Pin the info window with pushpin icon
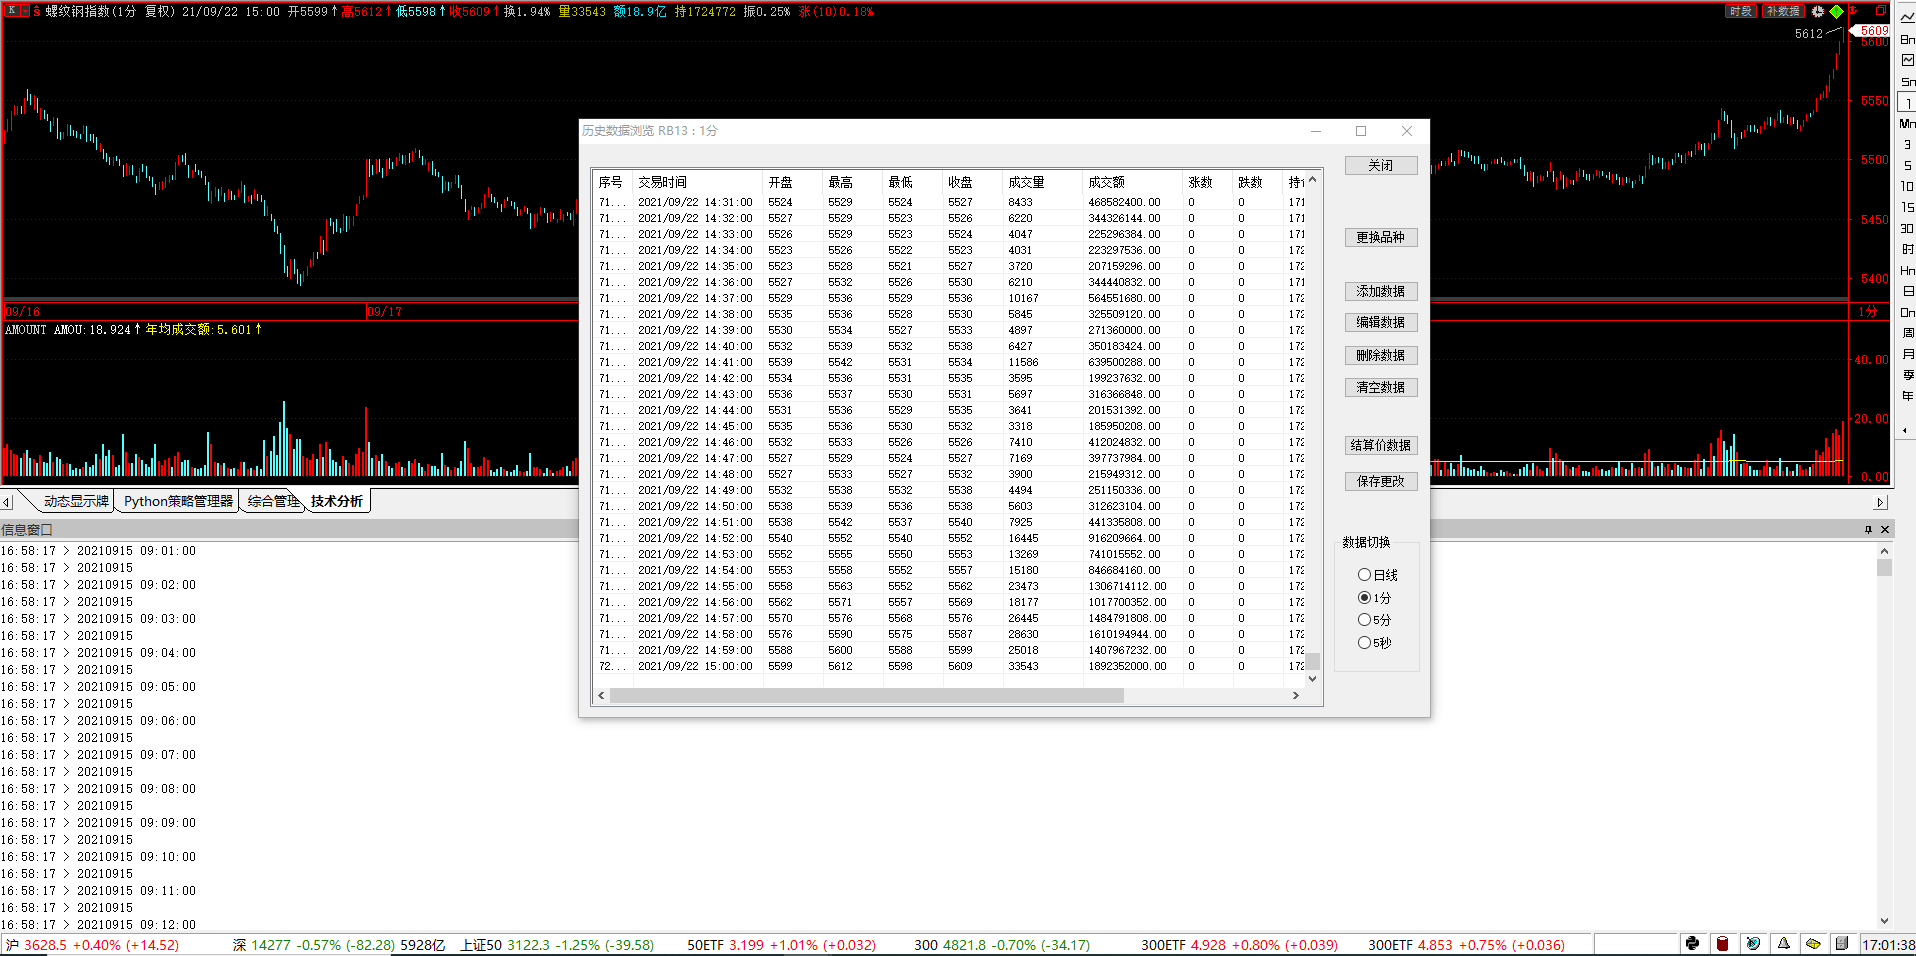Screen dimensions: 1916x956 point(1868,529)
